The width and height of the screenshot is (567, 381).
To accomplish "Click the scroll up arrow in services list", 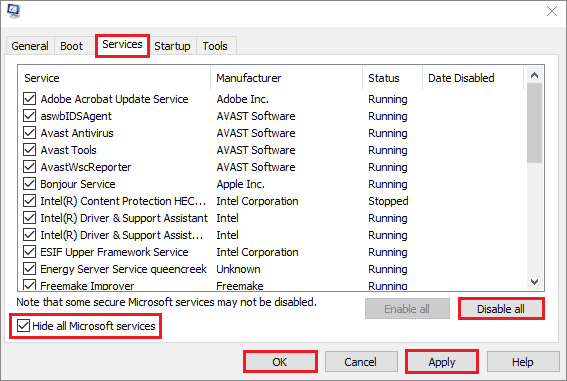I will pos(534,75).
